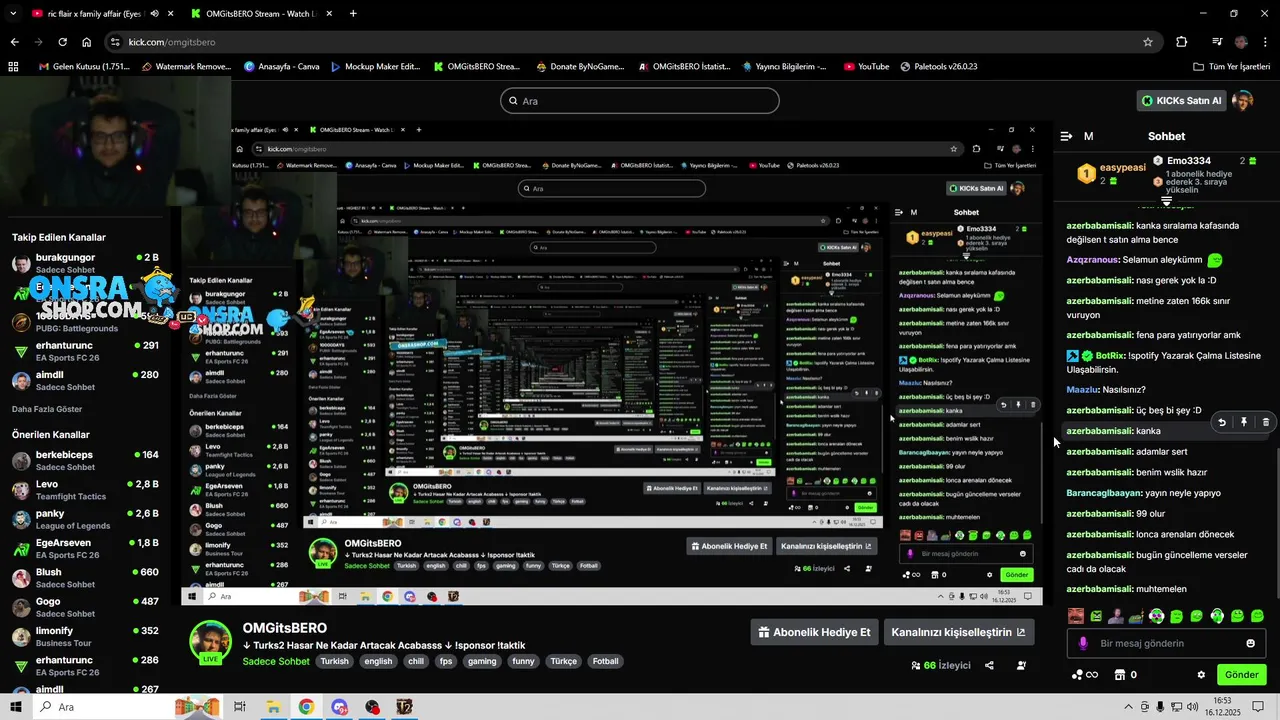Open the gift shop icon showing 0
This screenshot has height=720, width=1280.
coord(1125,675)
